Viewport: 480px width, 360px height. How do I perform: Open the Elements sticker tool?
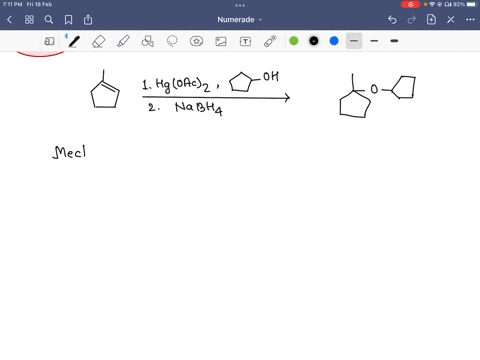[x=196, y=41]
